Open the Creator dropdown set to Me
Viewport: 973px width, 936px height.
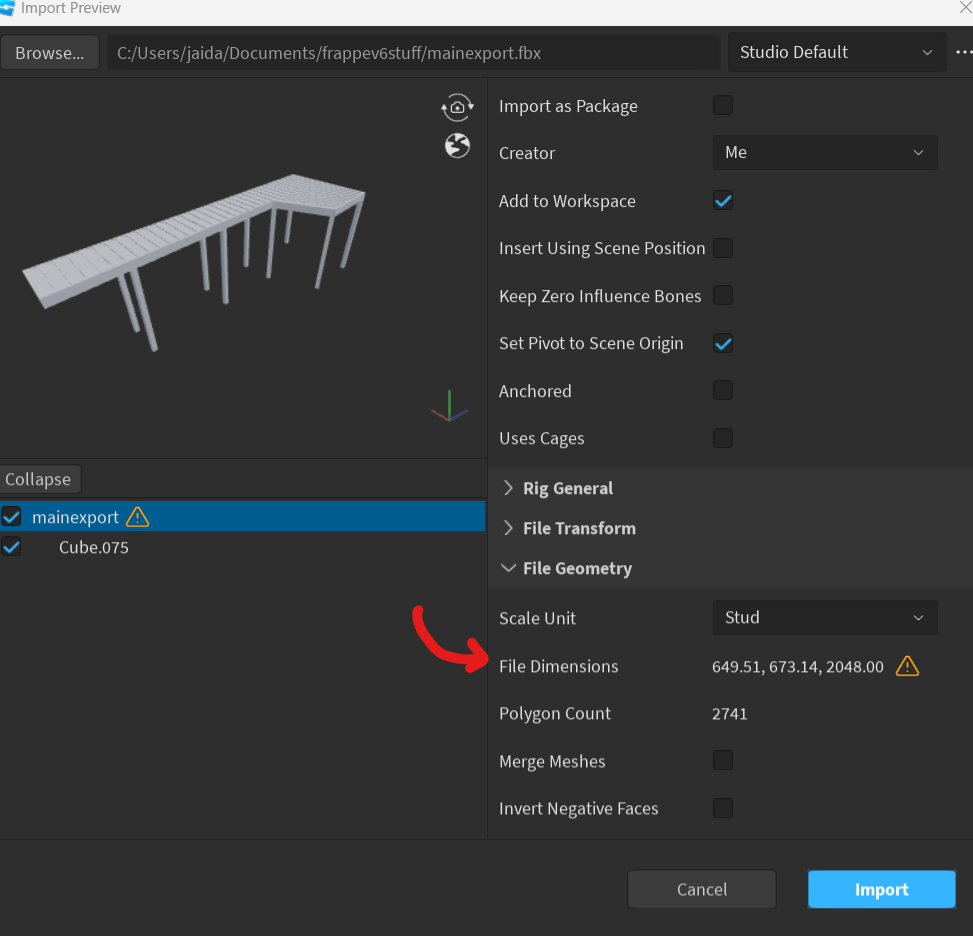coord(825,152)
